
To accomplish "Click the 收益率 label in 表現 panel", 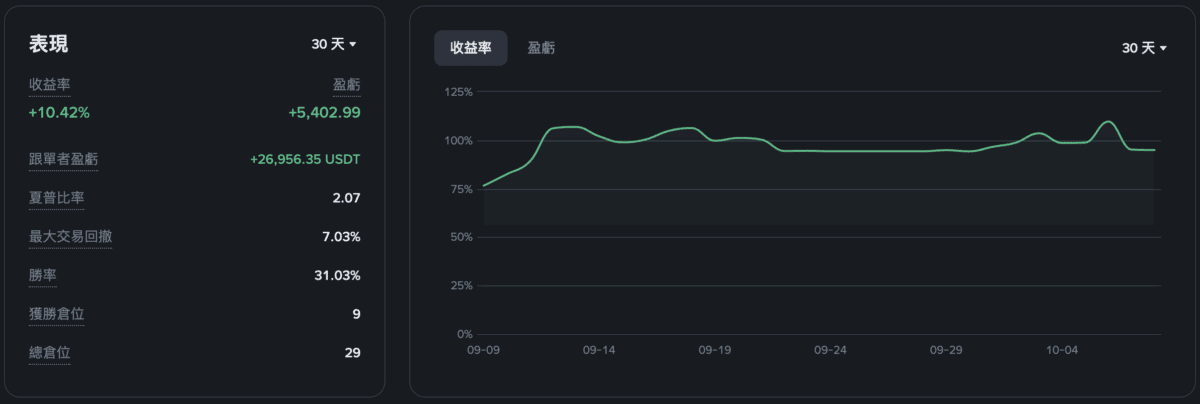I will (x=50, y=85).
